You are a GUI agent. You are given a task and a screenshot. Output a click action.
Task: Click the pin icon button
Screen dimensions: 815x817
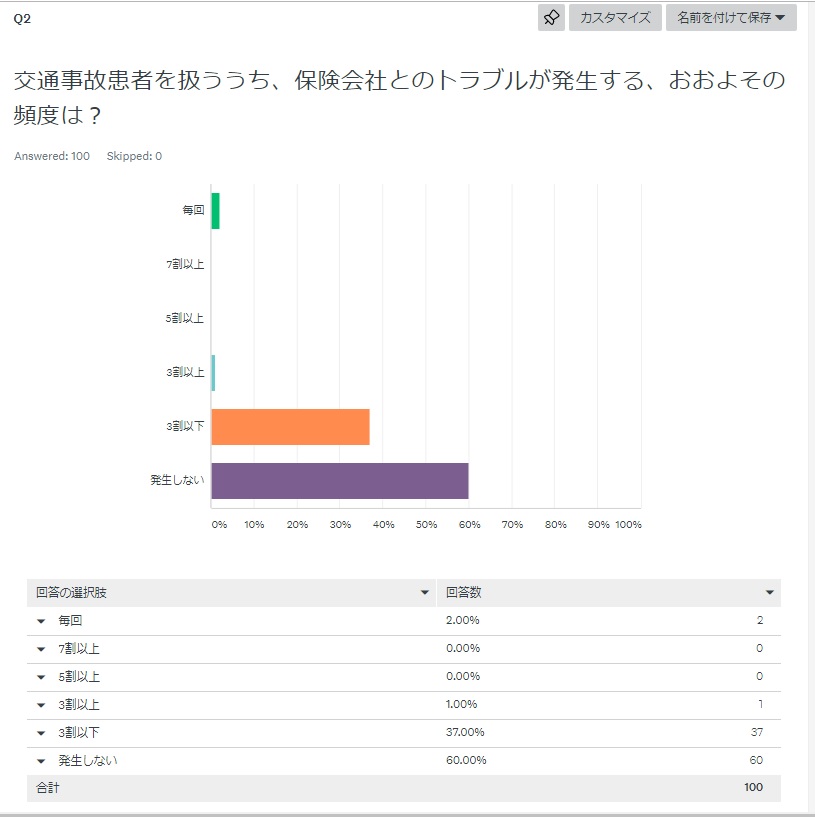tap(551, 17)
